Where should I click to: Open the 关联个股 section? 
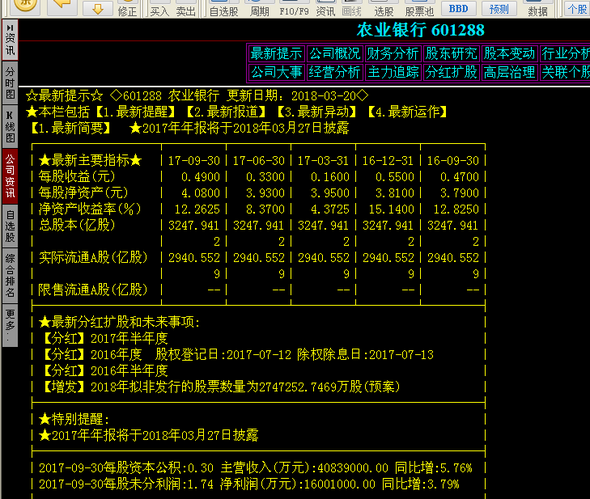click(x=565, y=72)
